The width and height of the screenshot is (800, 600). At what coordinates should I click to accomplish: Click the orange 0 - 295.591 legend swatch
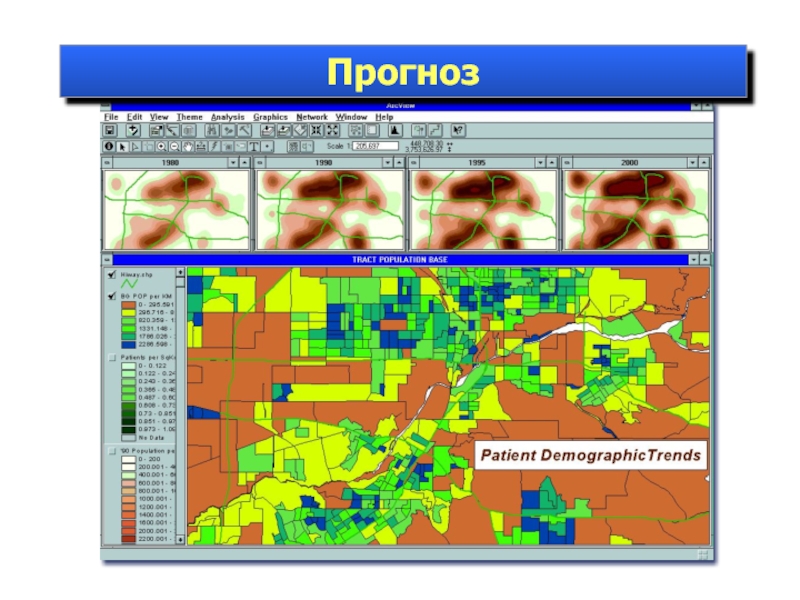coord(128,305)
